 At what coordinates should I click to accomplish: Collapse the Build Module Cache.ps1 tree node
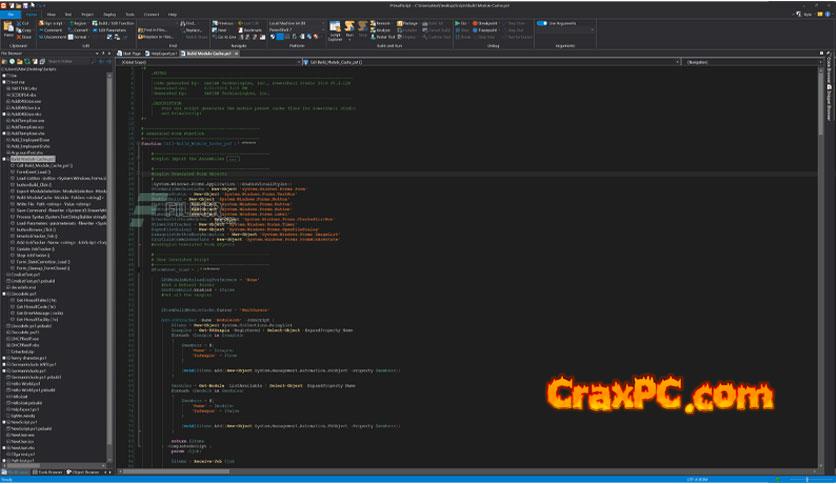[4, 159]
